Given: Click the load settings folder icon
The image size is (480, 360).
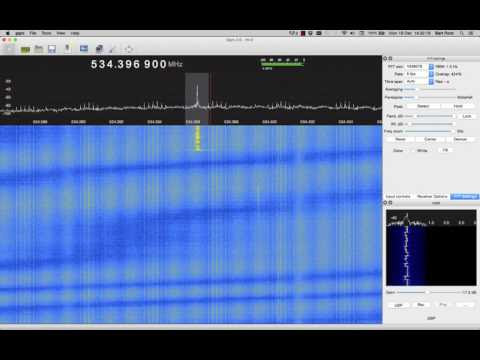Looking at the screenshot, I should tap(39, 49).
